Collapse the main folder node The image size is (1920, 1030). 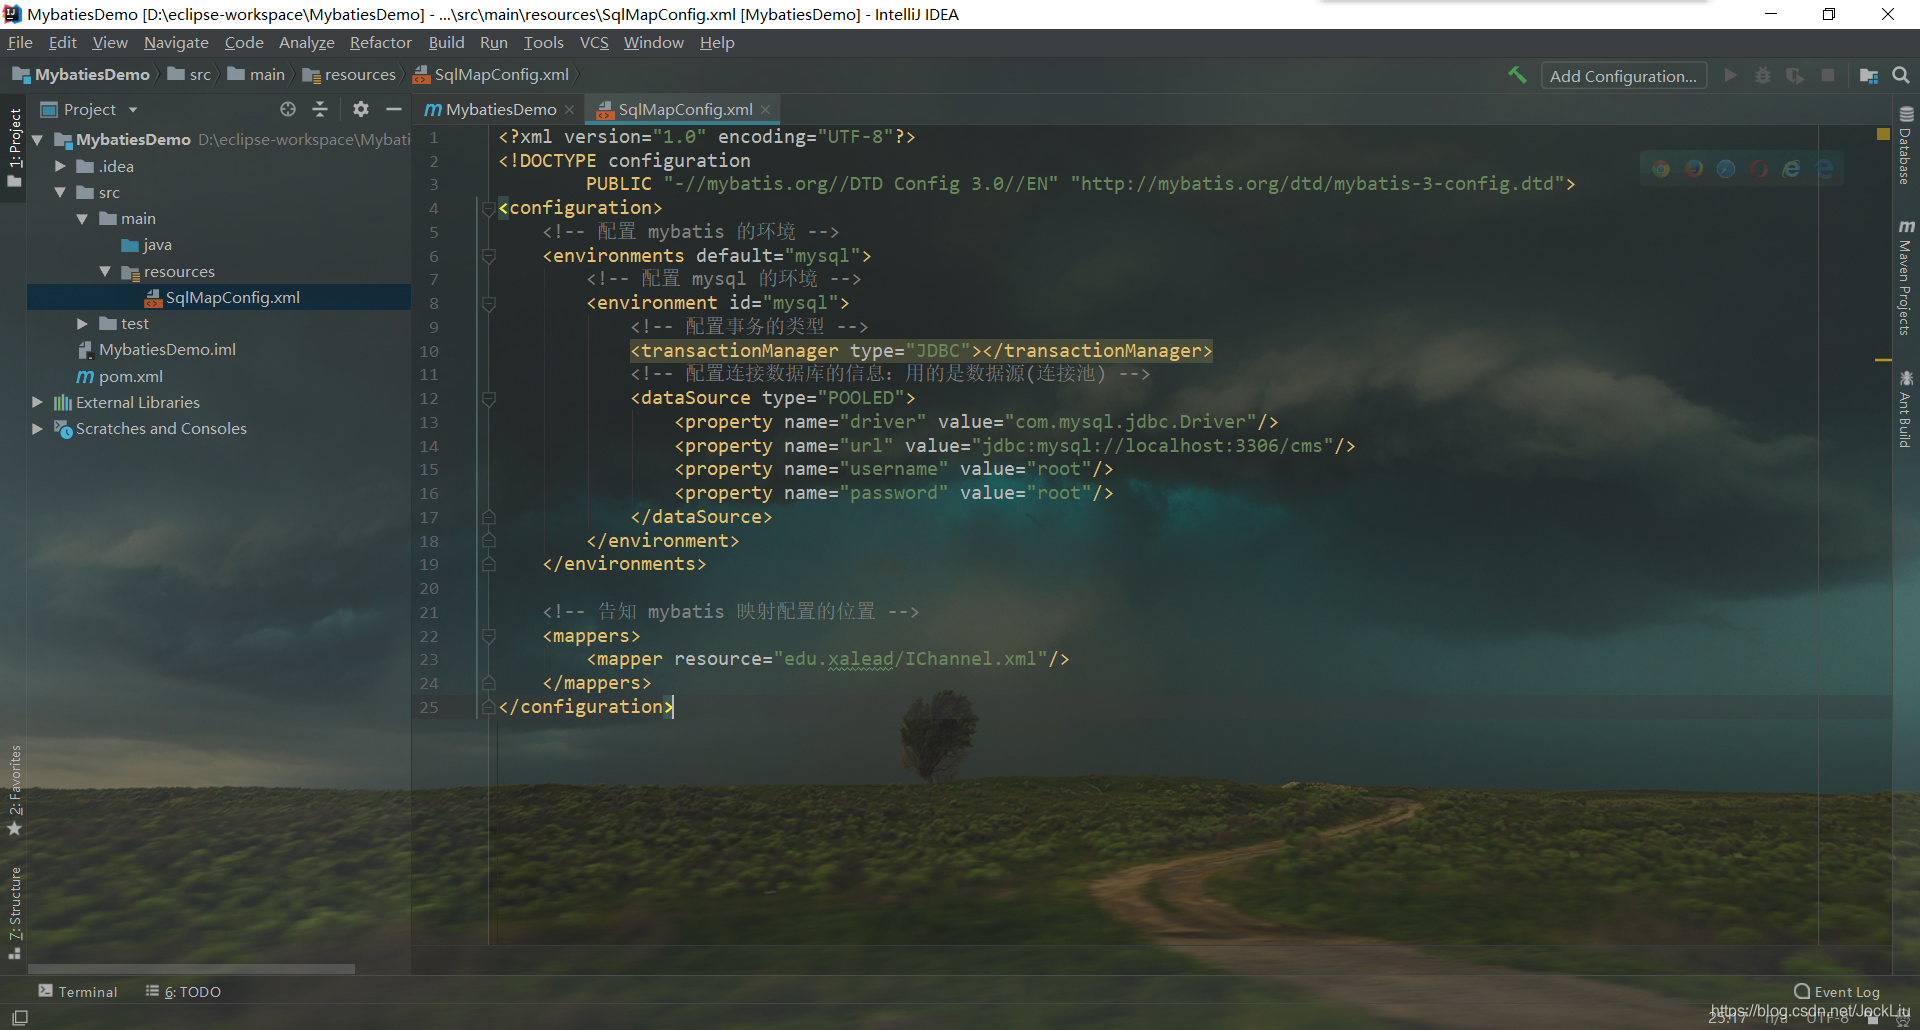coord(82,219)
